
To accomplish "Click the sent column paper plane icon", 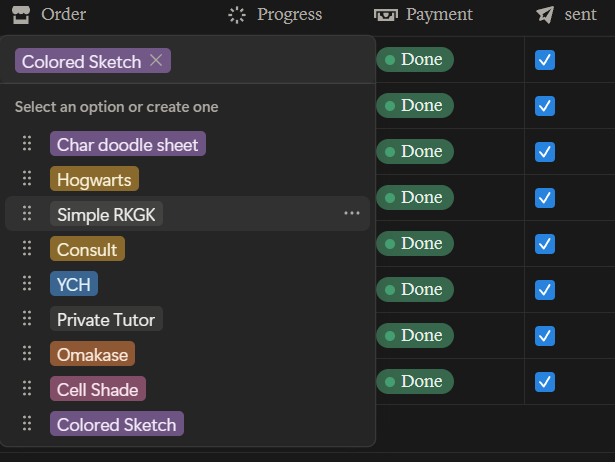I will tap(545, 15).
